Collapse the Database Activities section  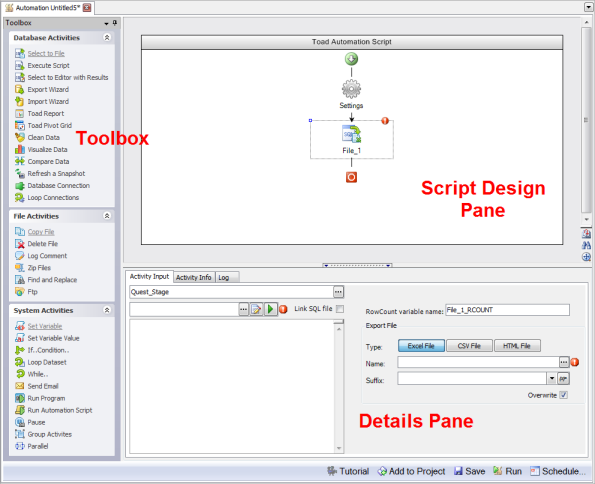[107, 38]
